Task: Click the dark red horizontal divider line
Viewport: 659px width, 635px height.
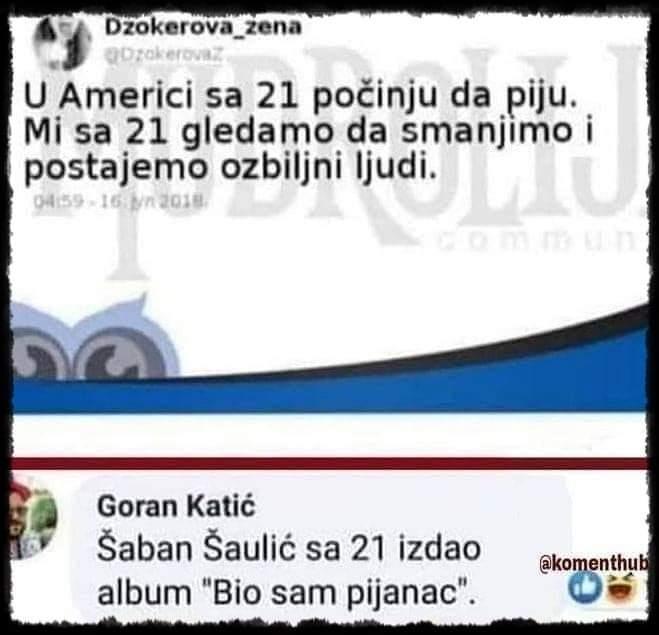Action: tap(329, 464)
